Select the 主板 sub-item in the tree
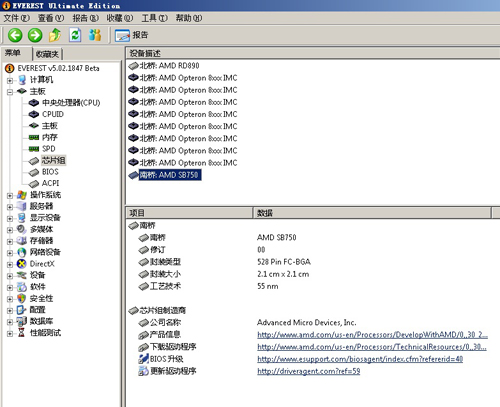Screen dimensions: 500x407 (50, 126)
